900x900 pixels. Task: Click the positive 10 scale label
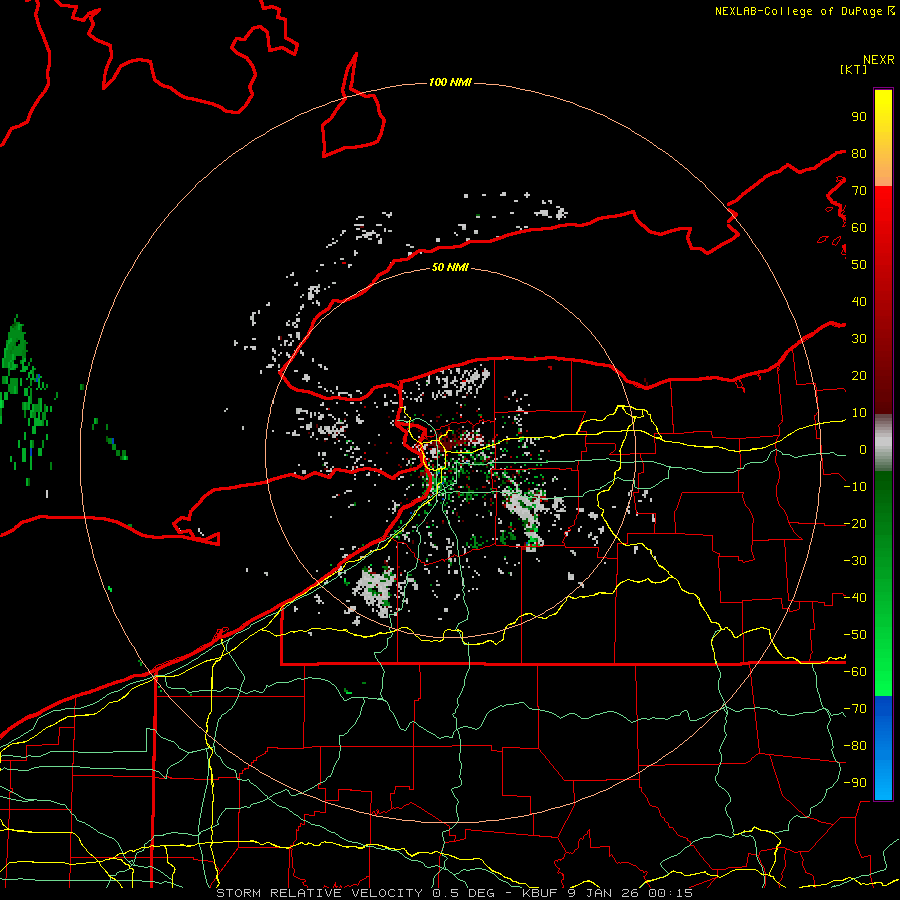[859, 413]
